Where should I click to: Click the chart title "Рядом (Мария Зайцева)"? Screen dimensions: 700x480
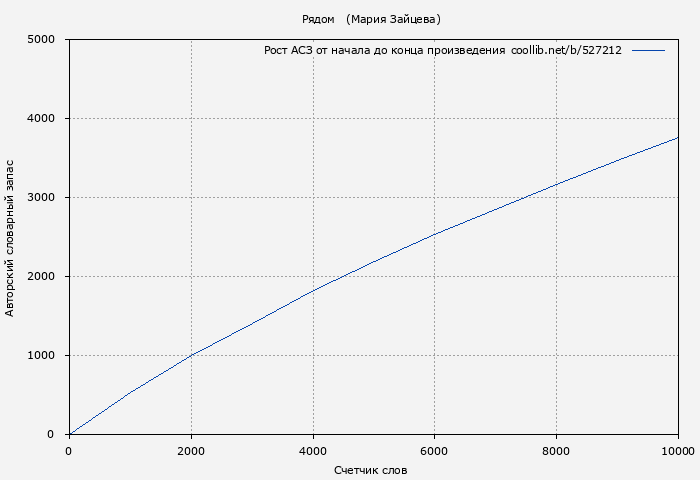[371, 19]
